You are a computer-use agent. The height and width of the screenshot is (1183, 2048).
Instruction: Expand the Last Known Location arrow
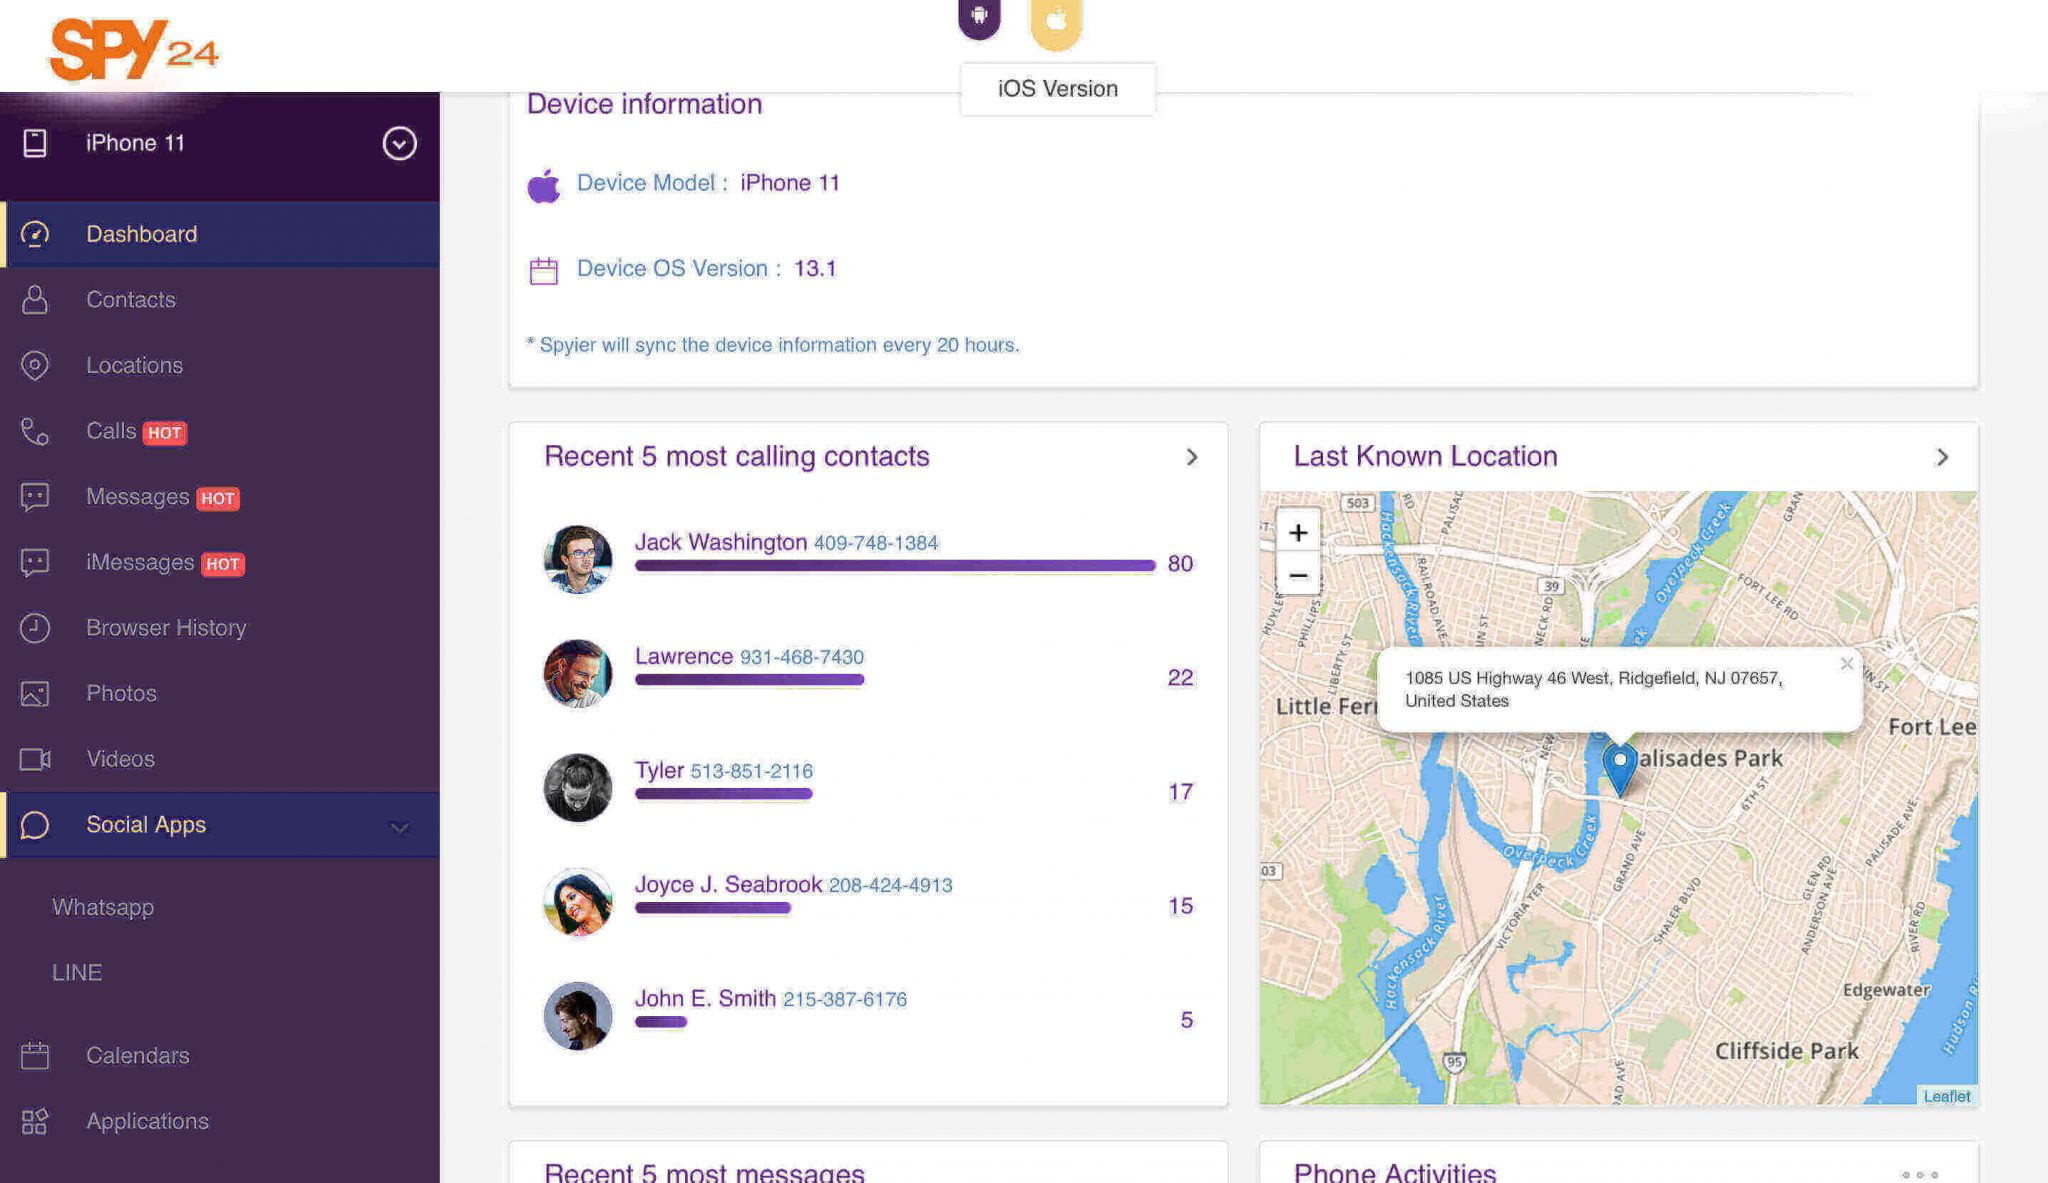pos(1942,457)
